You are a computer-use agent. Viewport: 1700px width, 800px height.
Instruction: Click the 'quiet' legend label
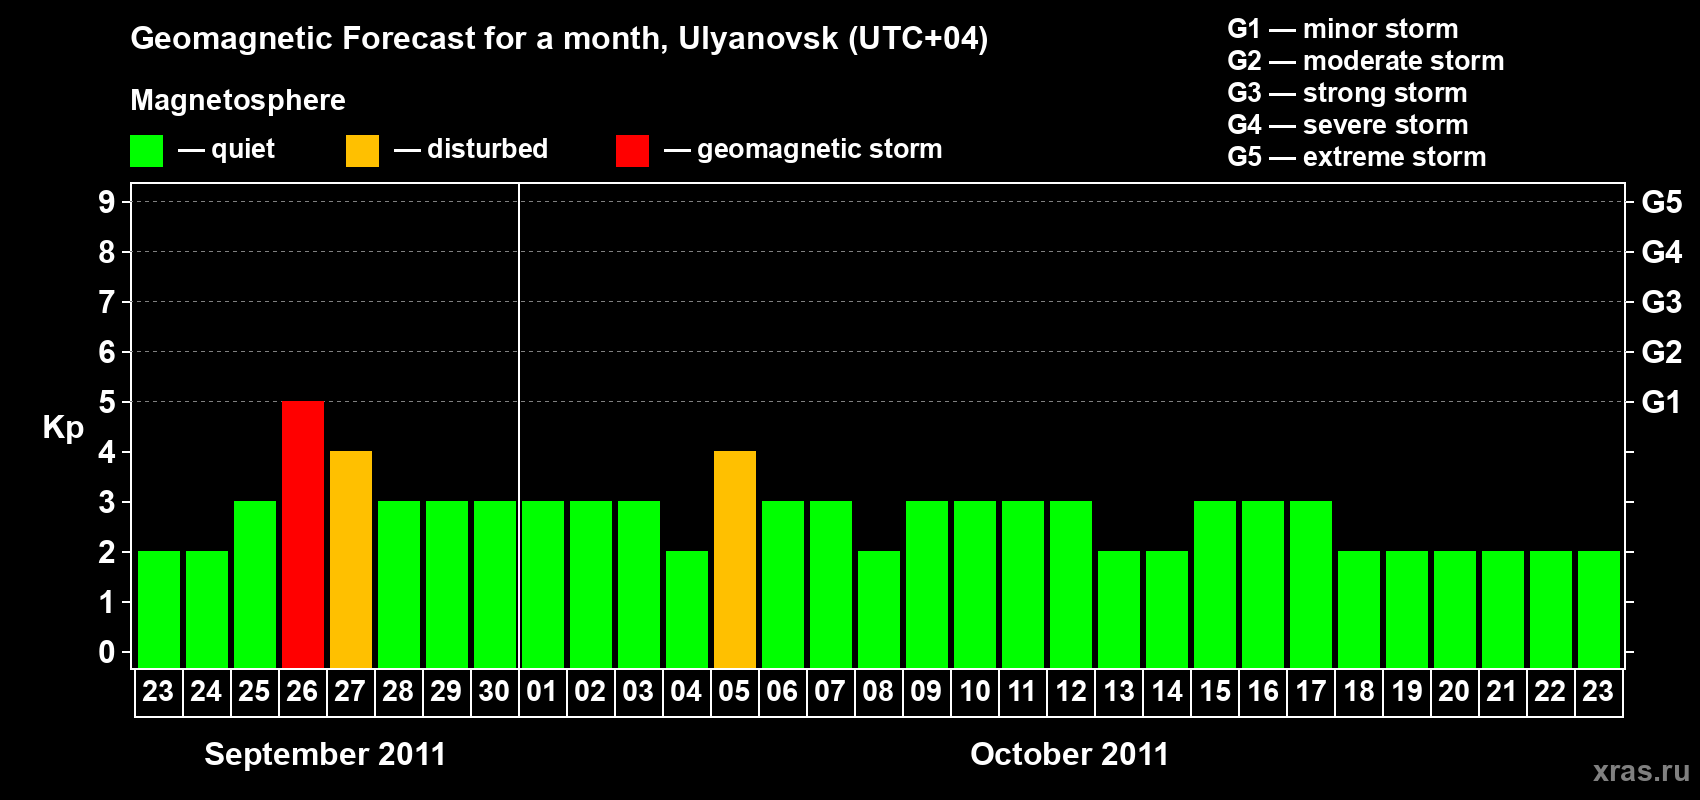(x=243, y=150)
